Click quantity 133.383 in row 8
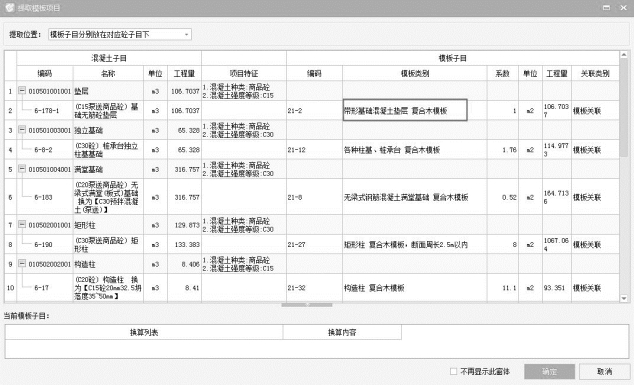634x385 pixels. point(187,244)
